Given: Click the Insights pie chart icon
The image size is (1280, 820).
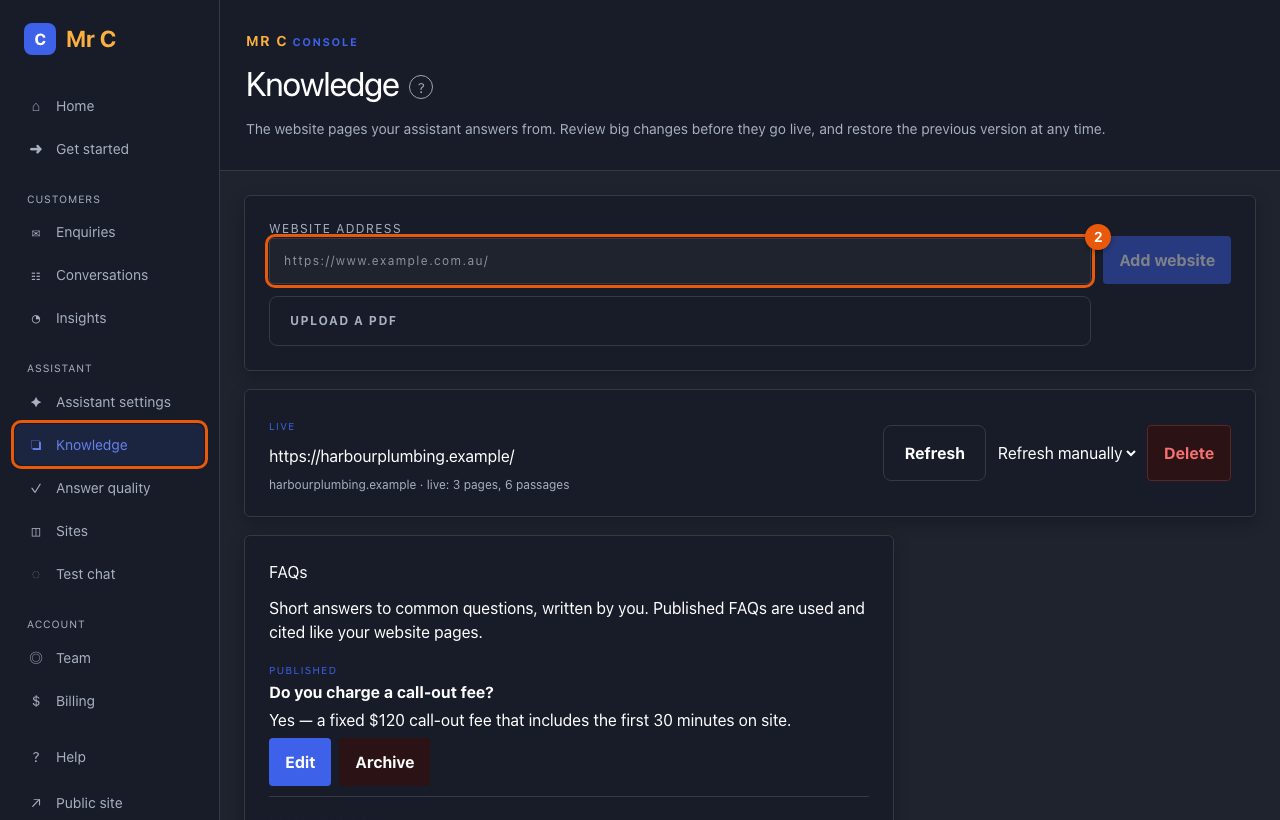Looking at the screenshot, I should tap(36, 318).
